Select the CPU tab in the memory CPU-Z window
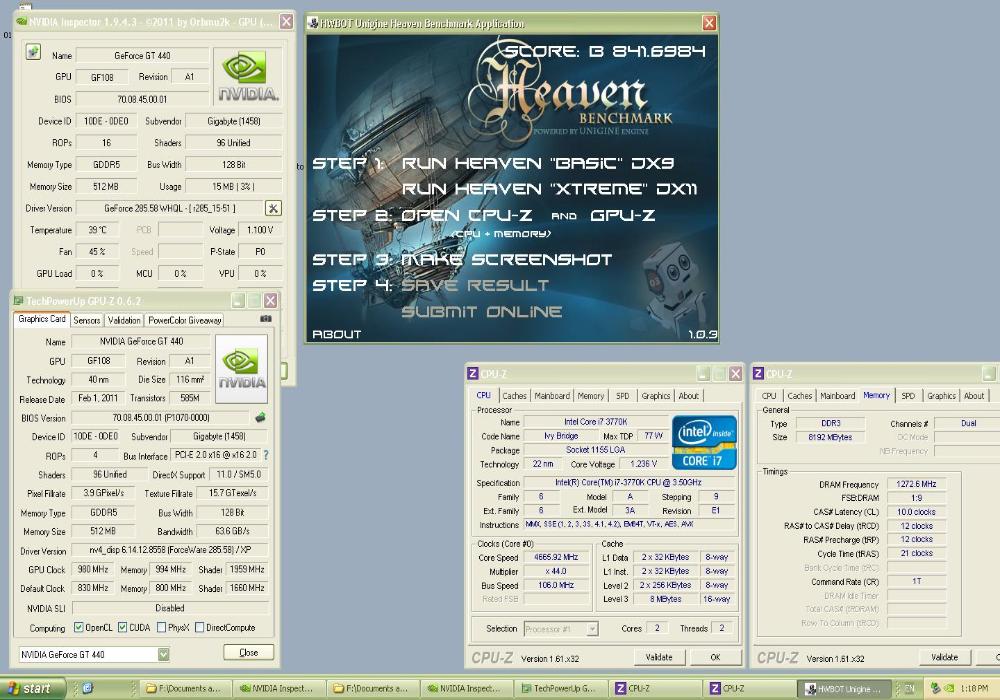 [769, 396]
